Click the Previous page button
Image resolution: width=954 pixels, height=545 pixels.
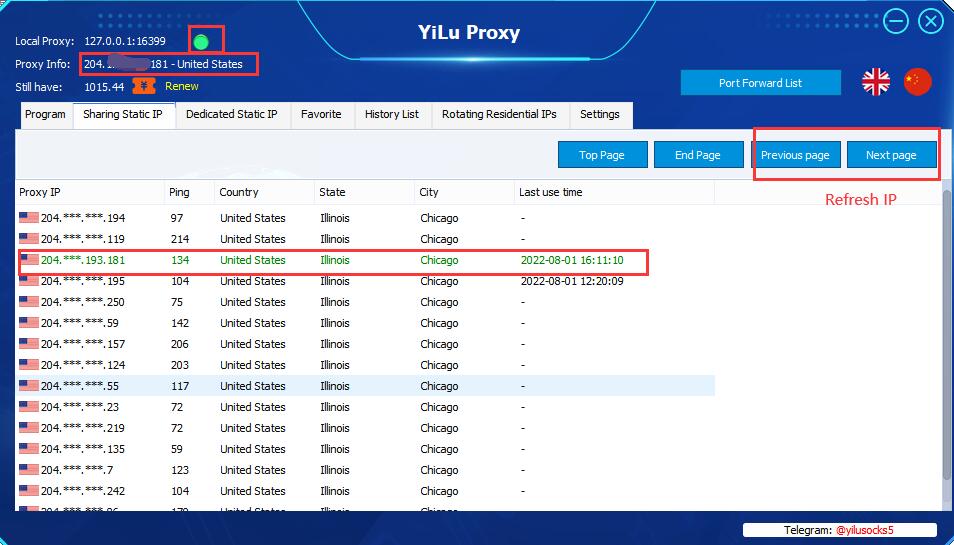[x=795, y=155]
